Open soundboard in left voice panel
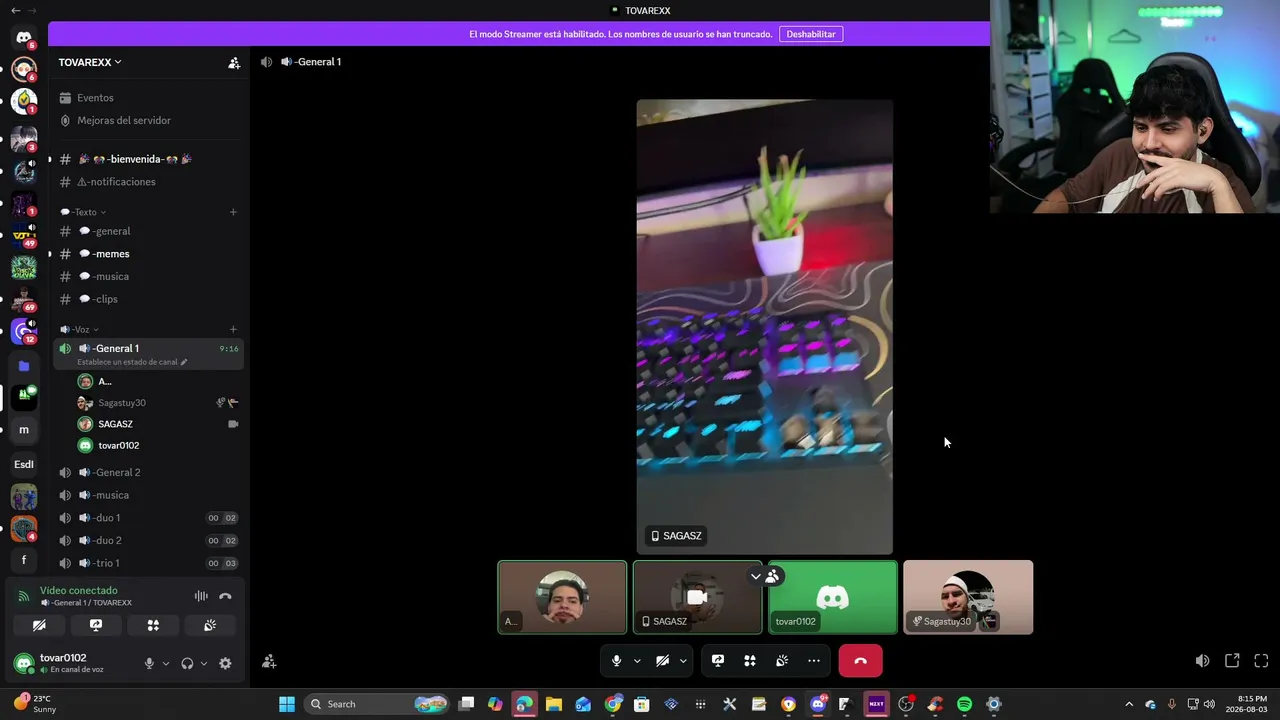This screenshot has width=1280, height=720. point(210,625)
